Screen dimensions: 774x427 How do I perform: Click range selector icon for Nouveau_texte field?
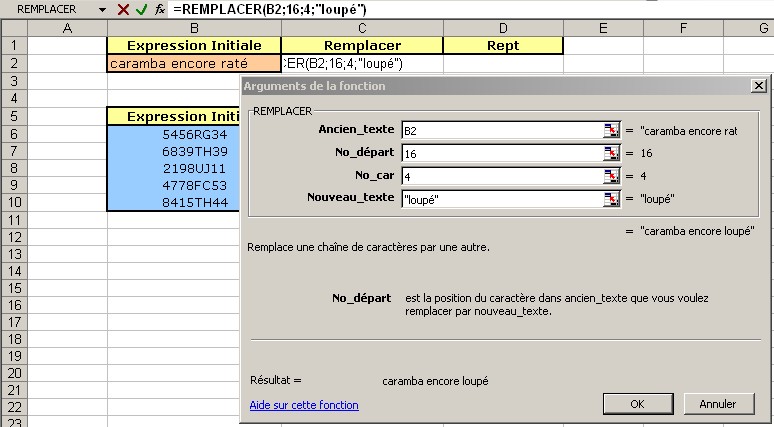(x=611, y=198)
